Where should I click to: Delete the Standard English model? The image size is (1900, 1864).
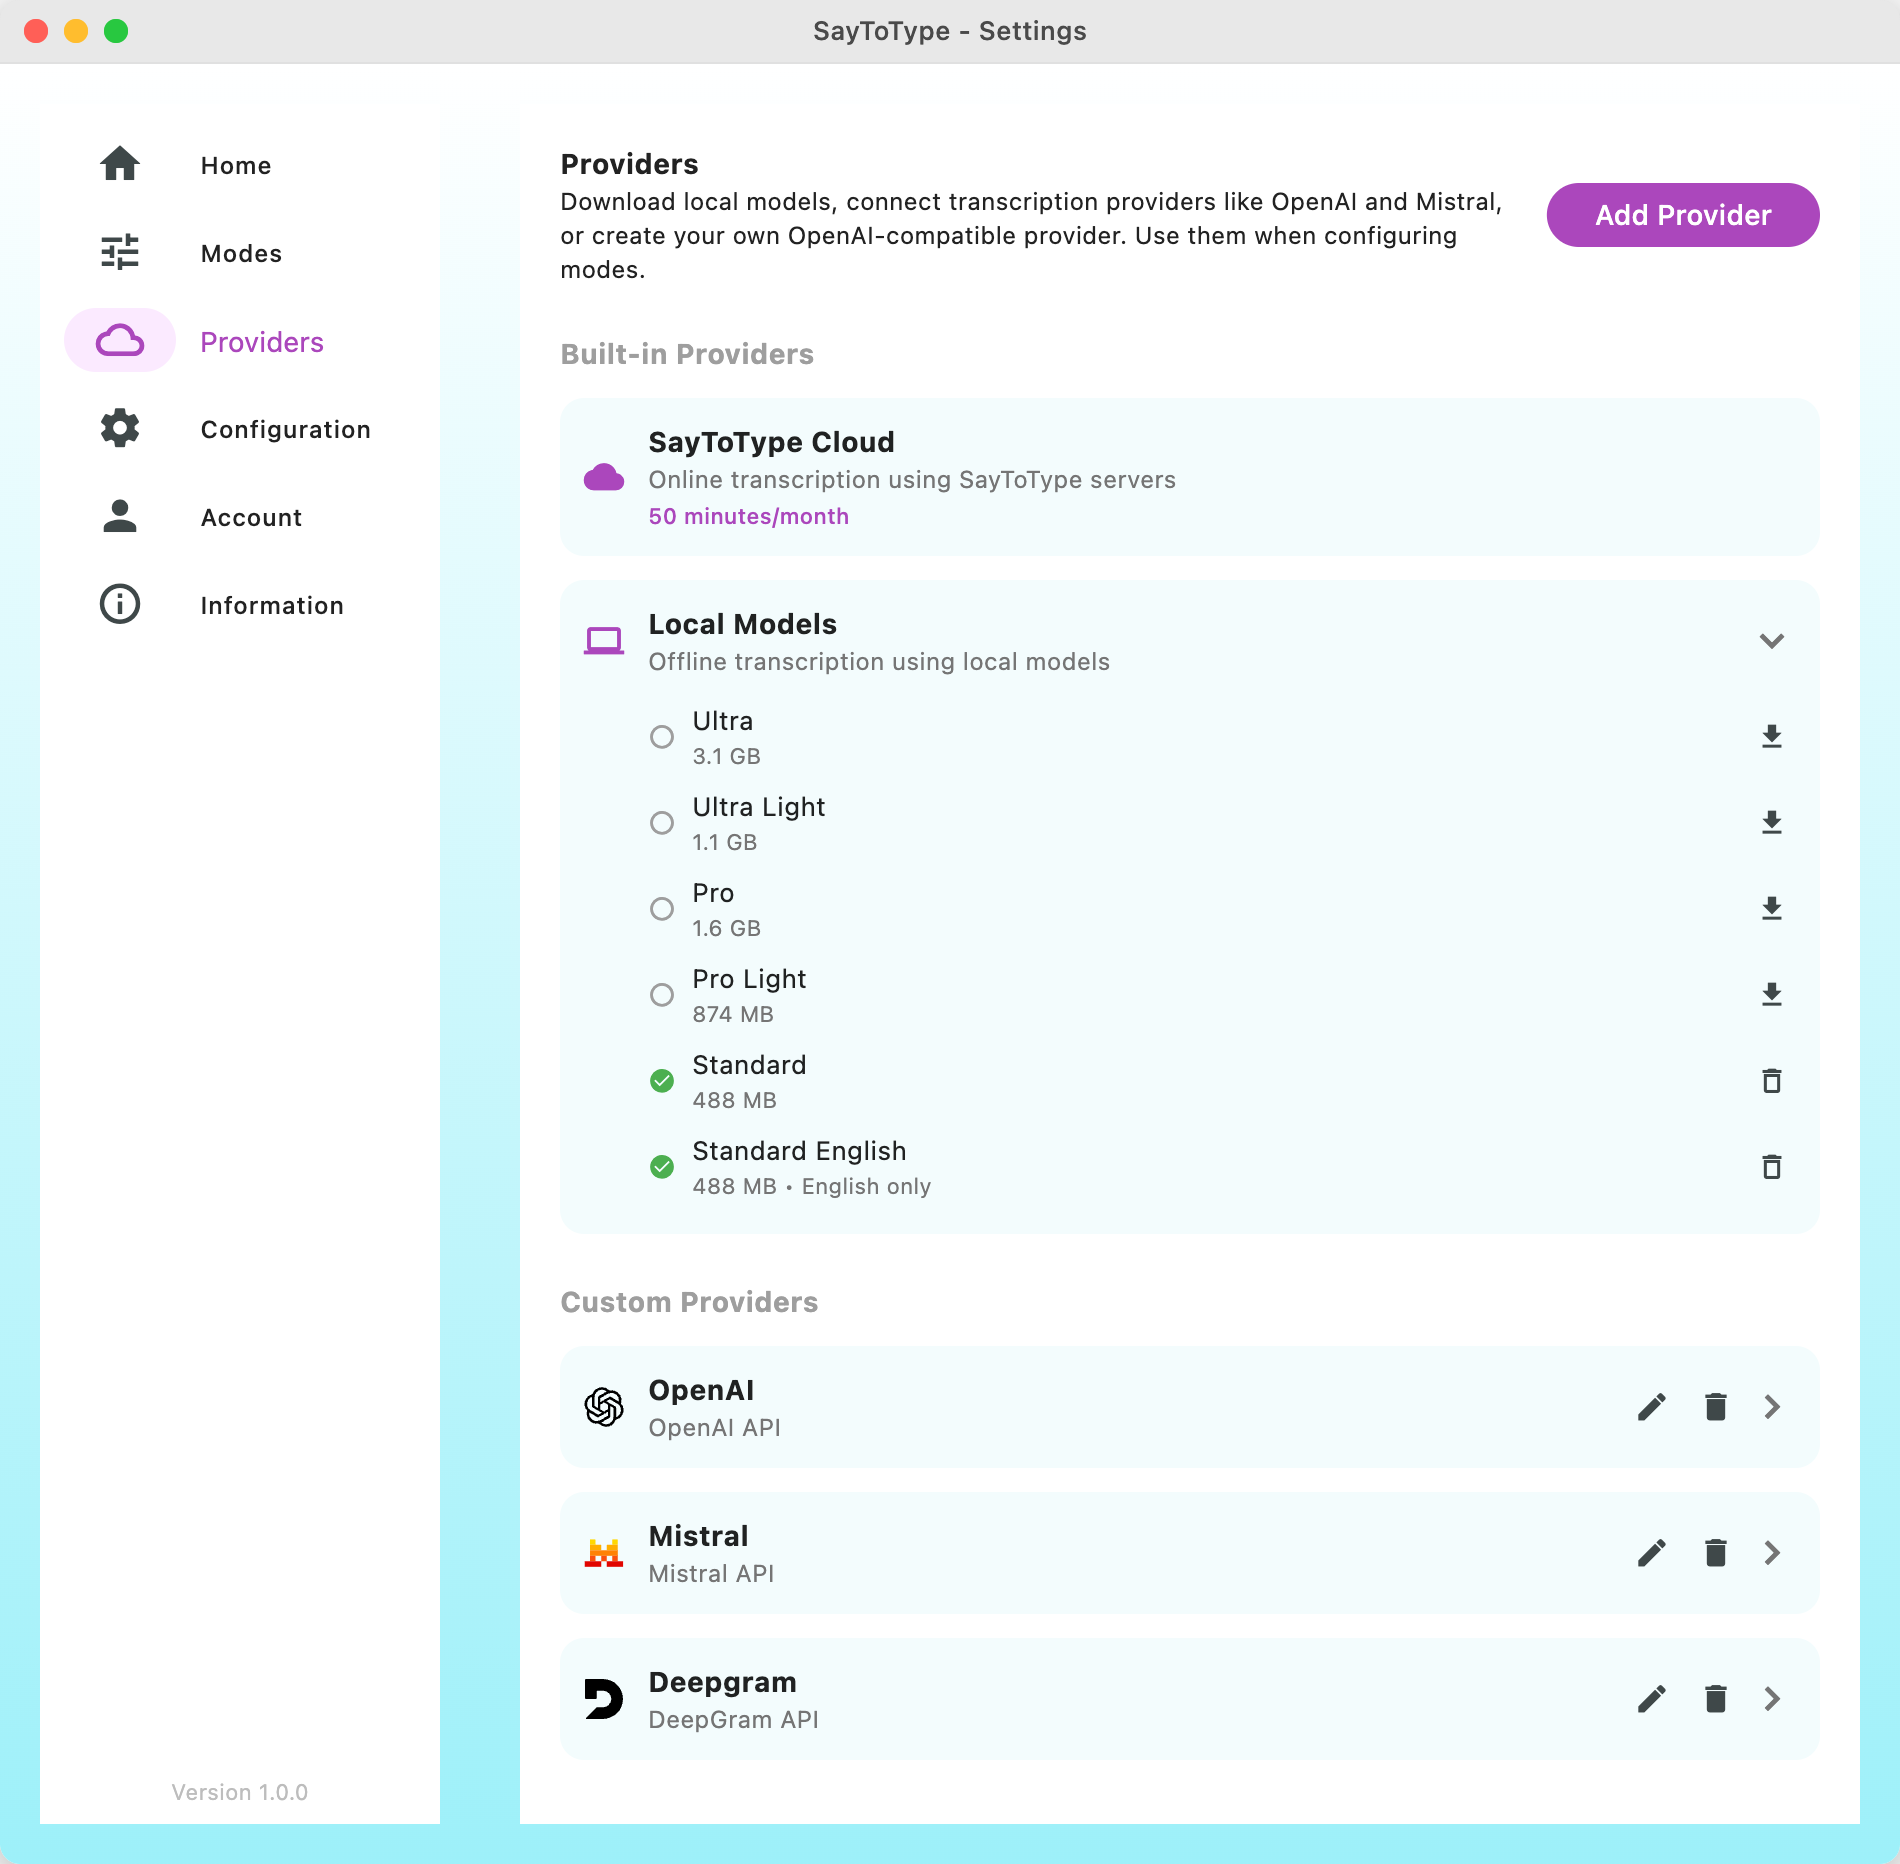(x=1771, y=1167)
